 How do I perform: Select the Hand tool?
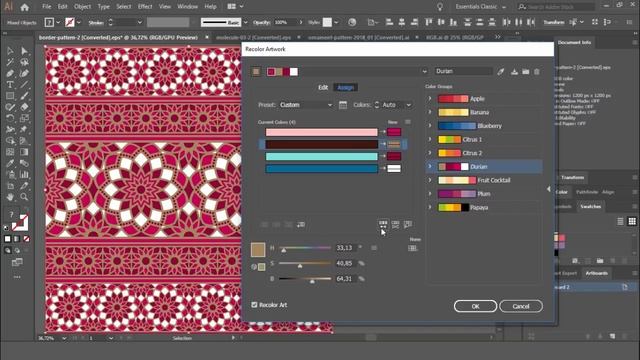tap(10, 197)
